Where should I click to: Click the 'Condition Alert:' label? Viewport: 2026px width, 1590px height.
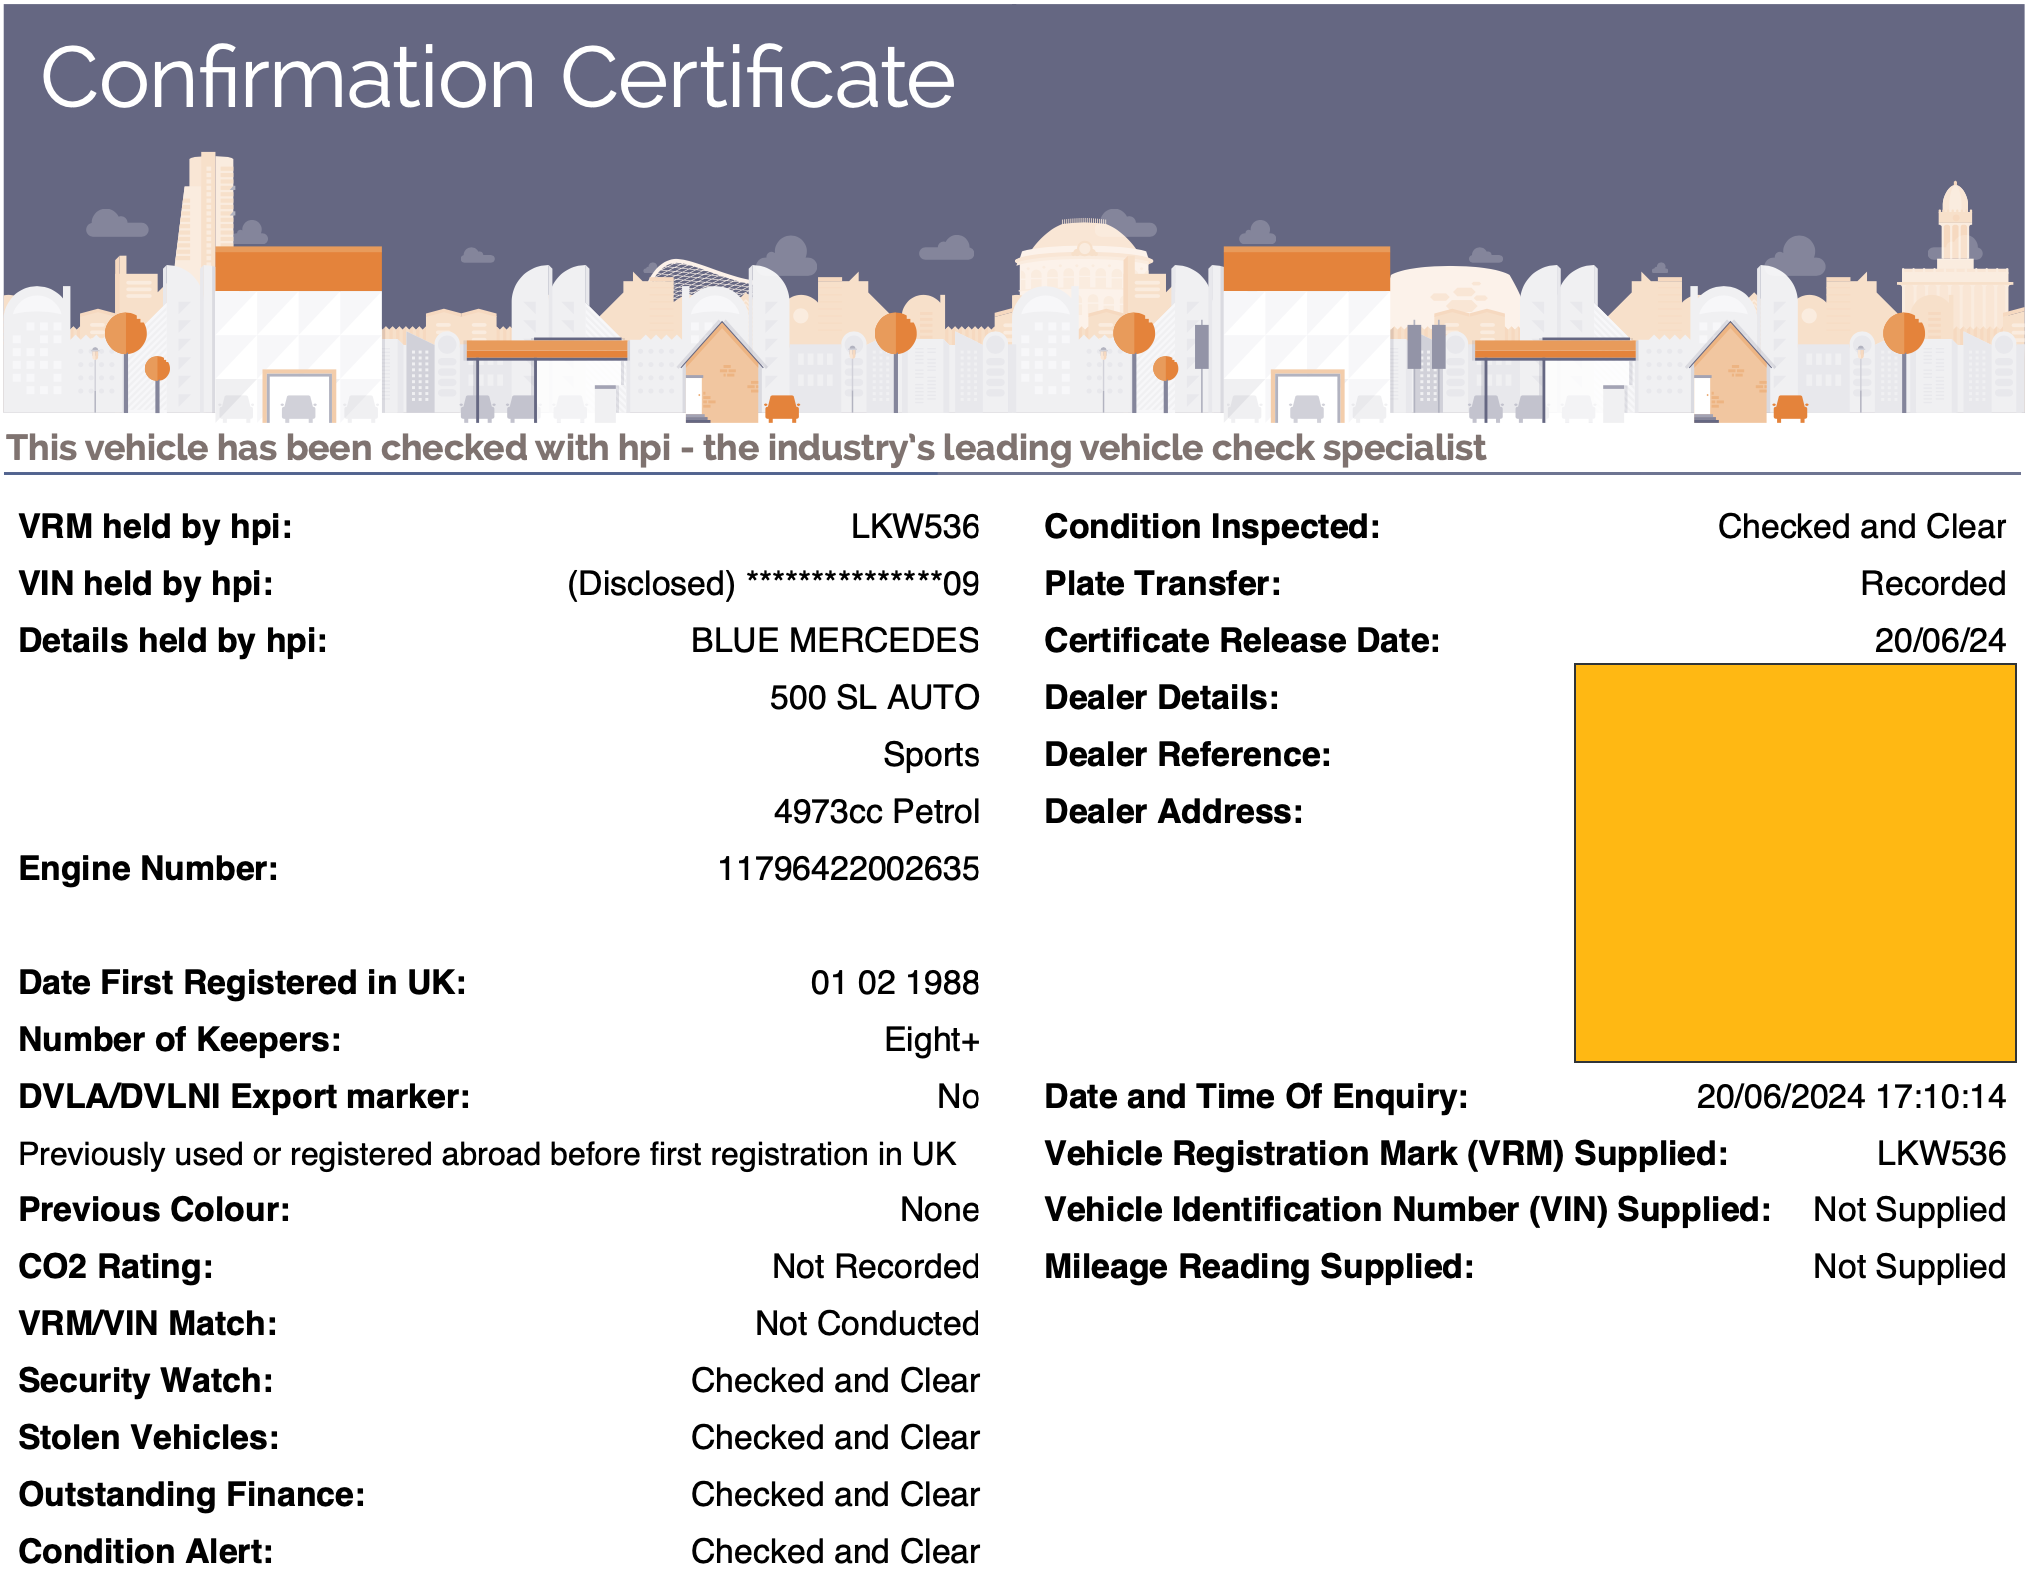click(x=146, y=1552)
